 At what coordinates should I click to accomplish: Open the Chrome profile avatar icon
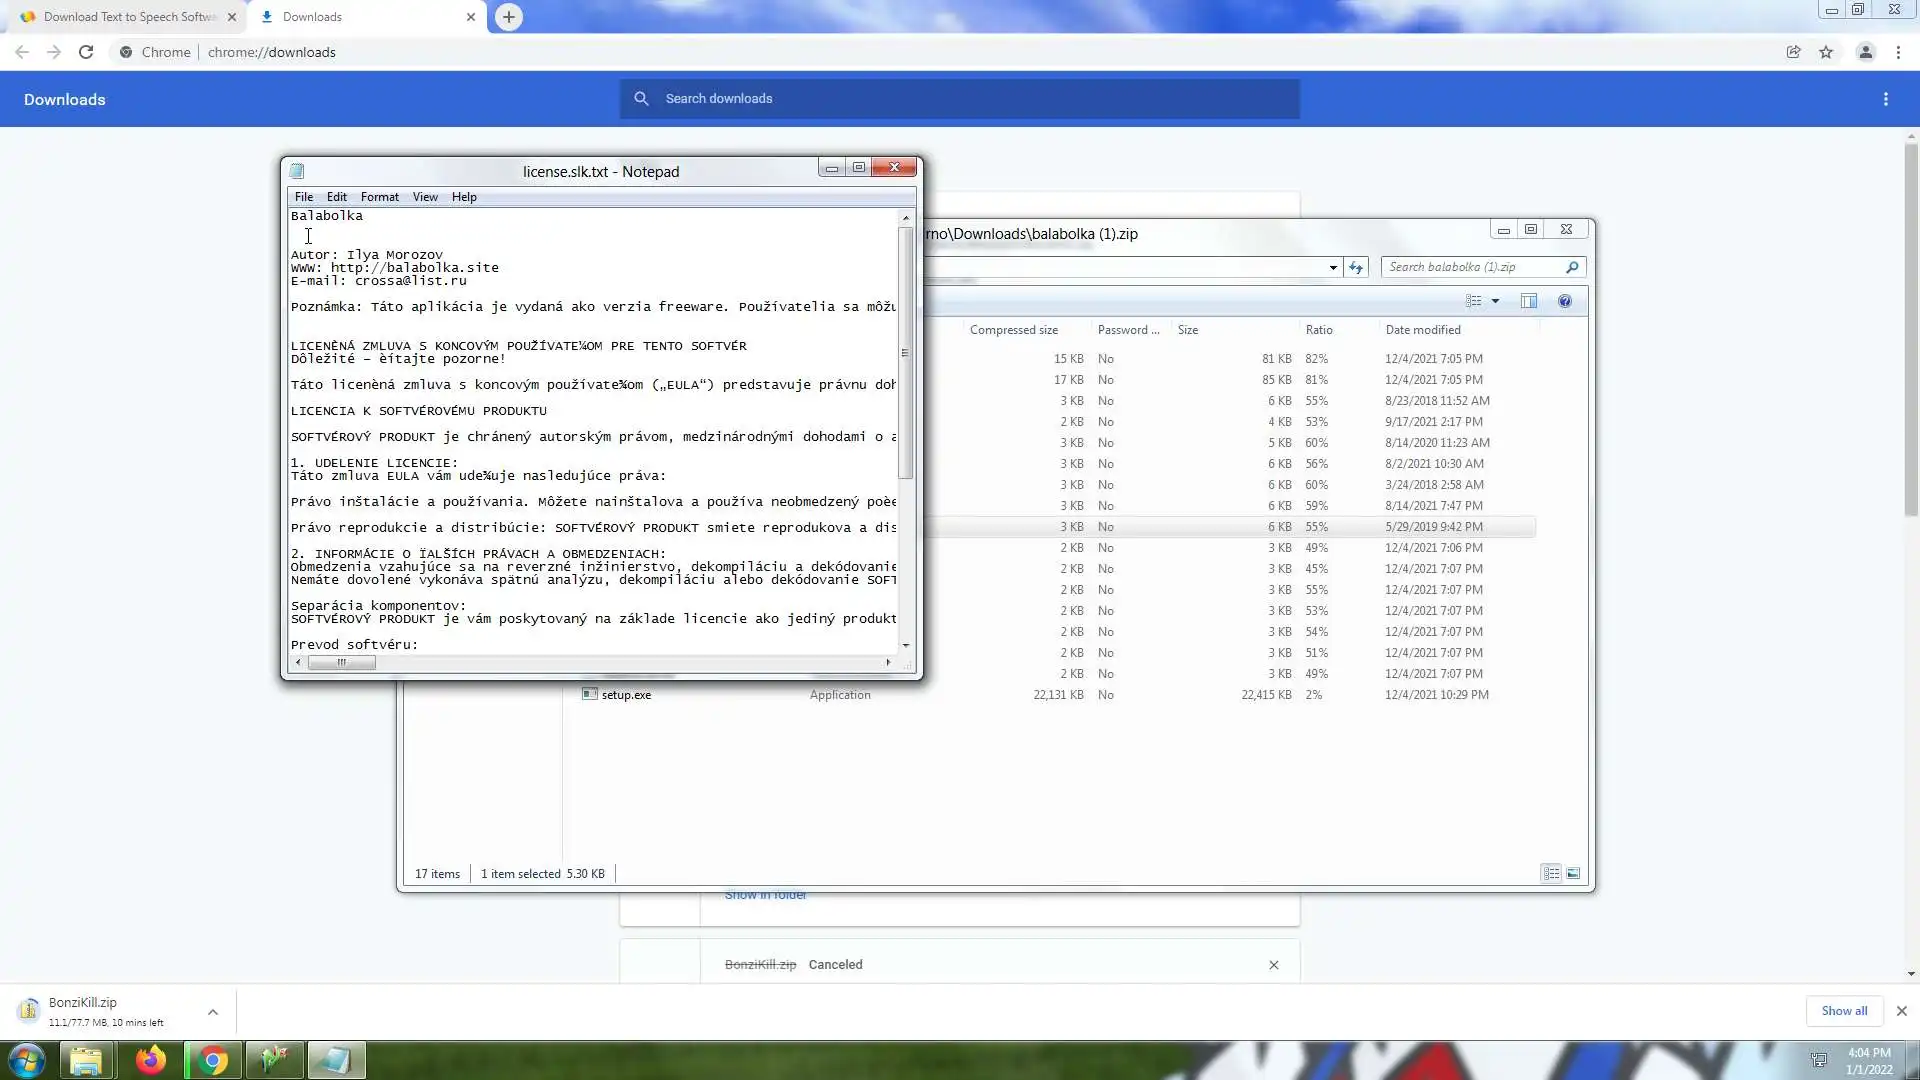(1865, 52)
